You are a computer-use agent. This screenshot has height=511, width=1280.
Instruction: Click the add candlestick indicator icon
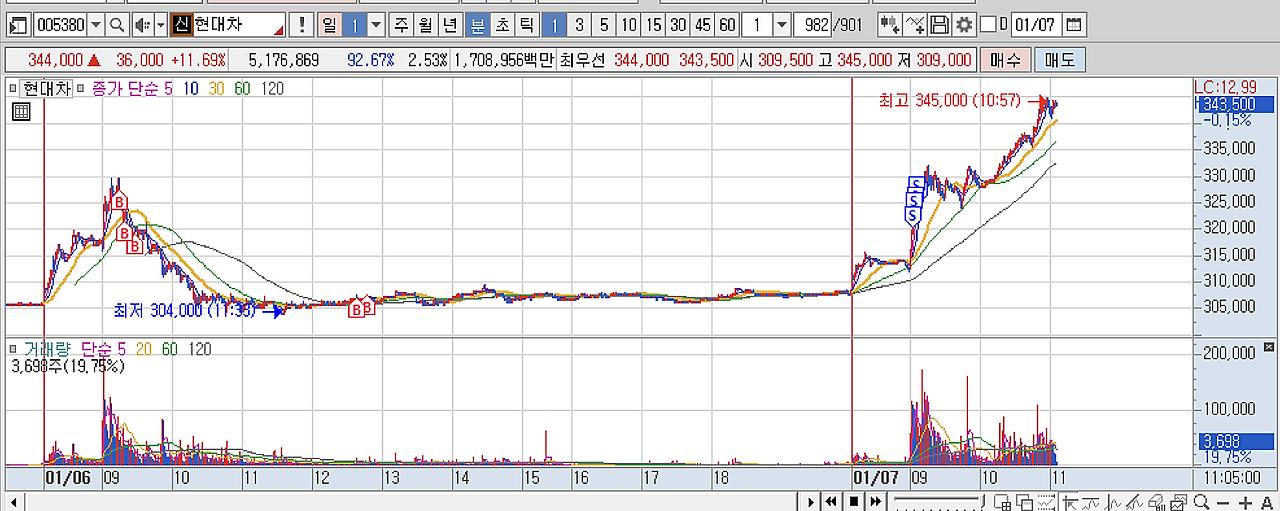pos(889,25)
